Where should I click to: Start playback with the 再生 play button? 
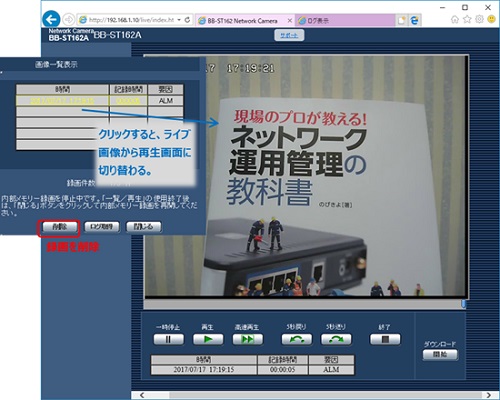tap(208, 340)
